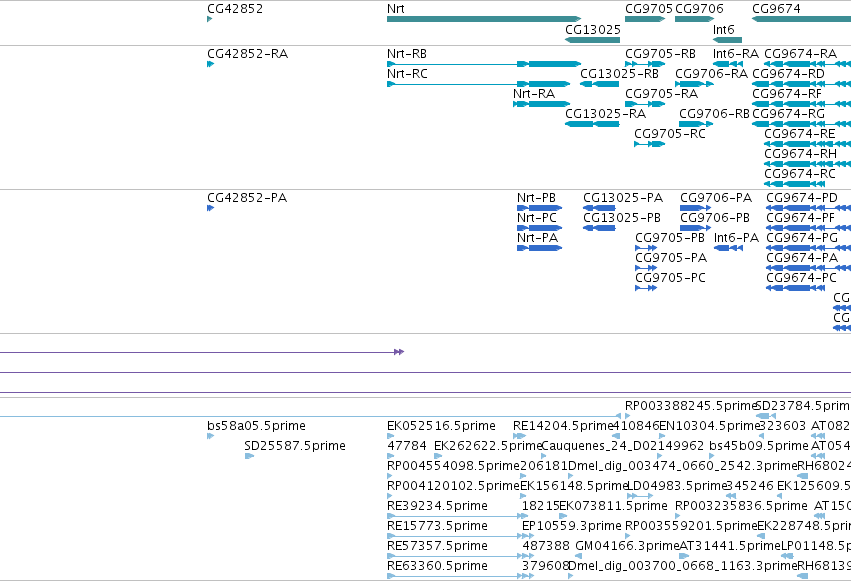Screen dimensions: 851x581
Task: Select the CG9706 gene glyph
Action: click(694, 20)
